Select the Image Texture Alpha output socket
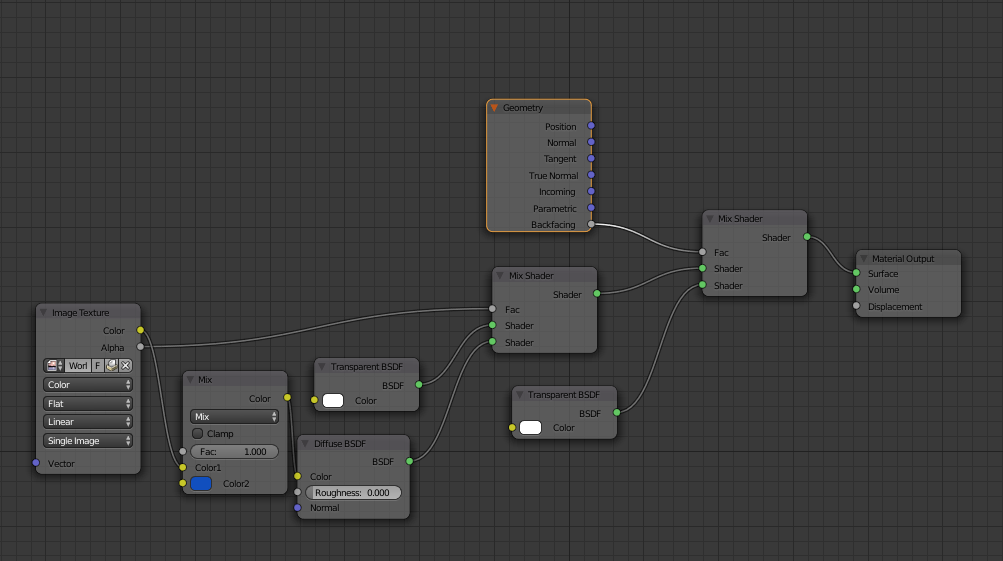This screenshot has height=561, width=1003. [140, 347]
